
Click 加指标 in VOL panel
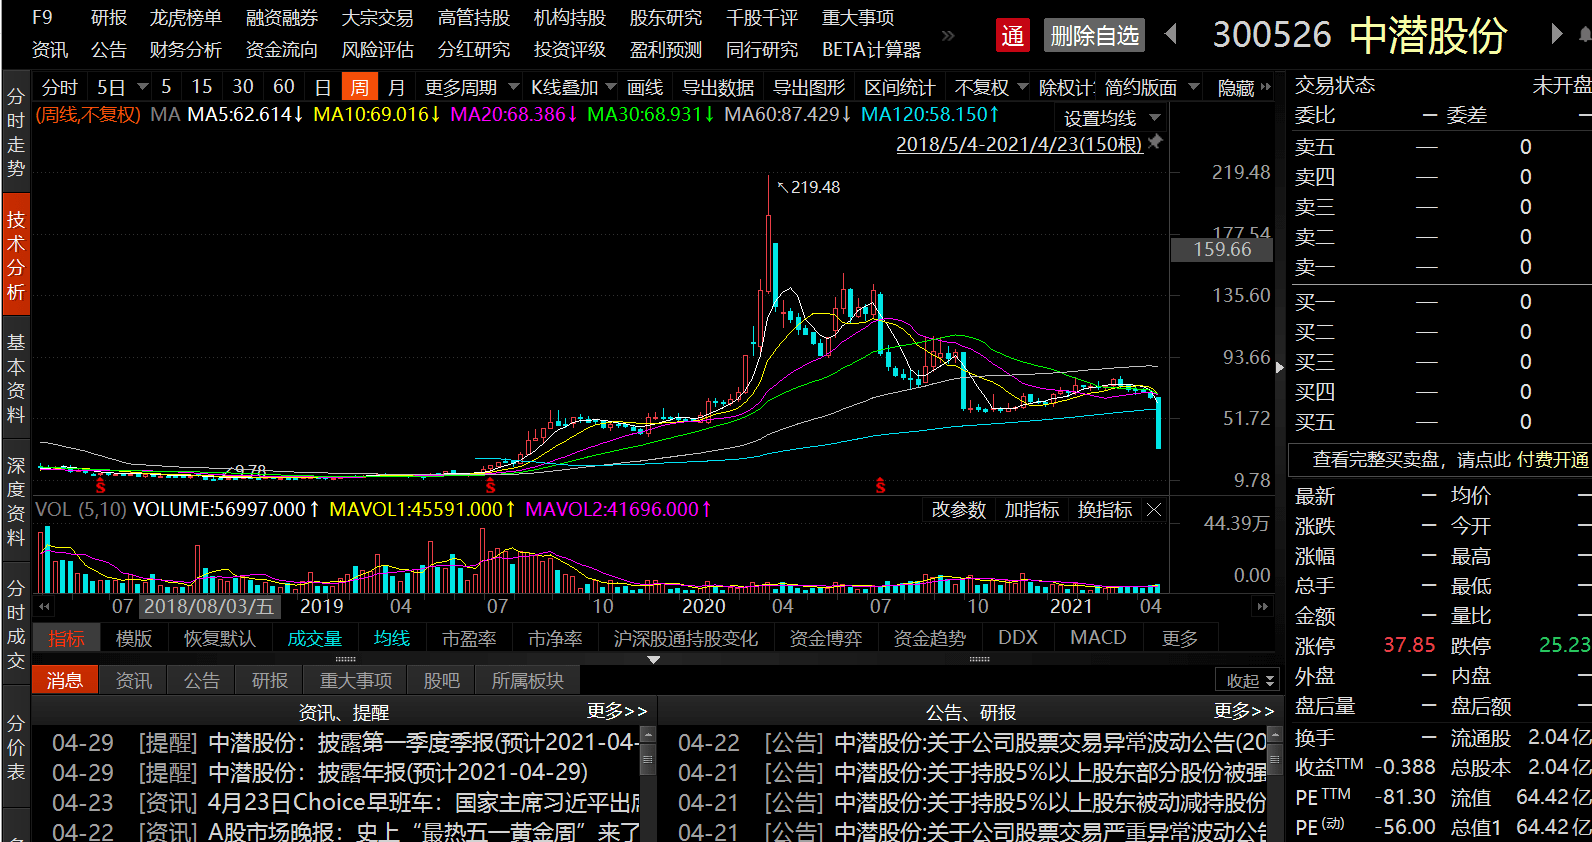pyautogui.click(x=1032, y=510)
